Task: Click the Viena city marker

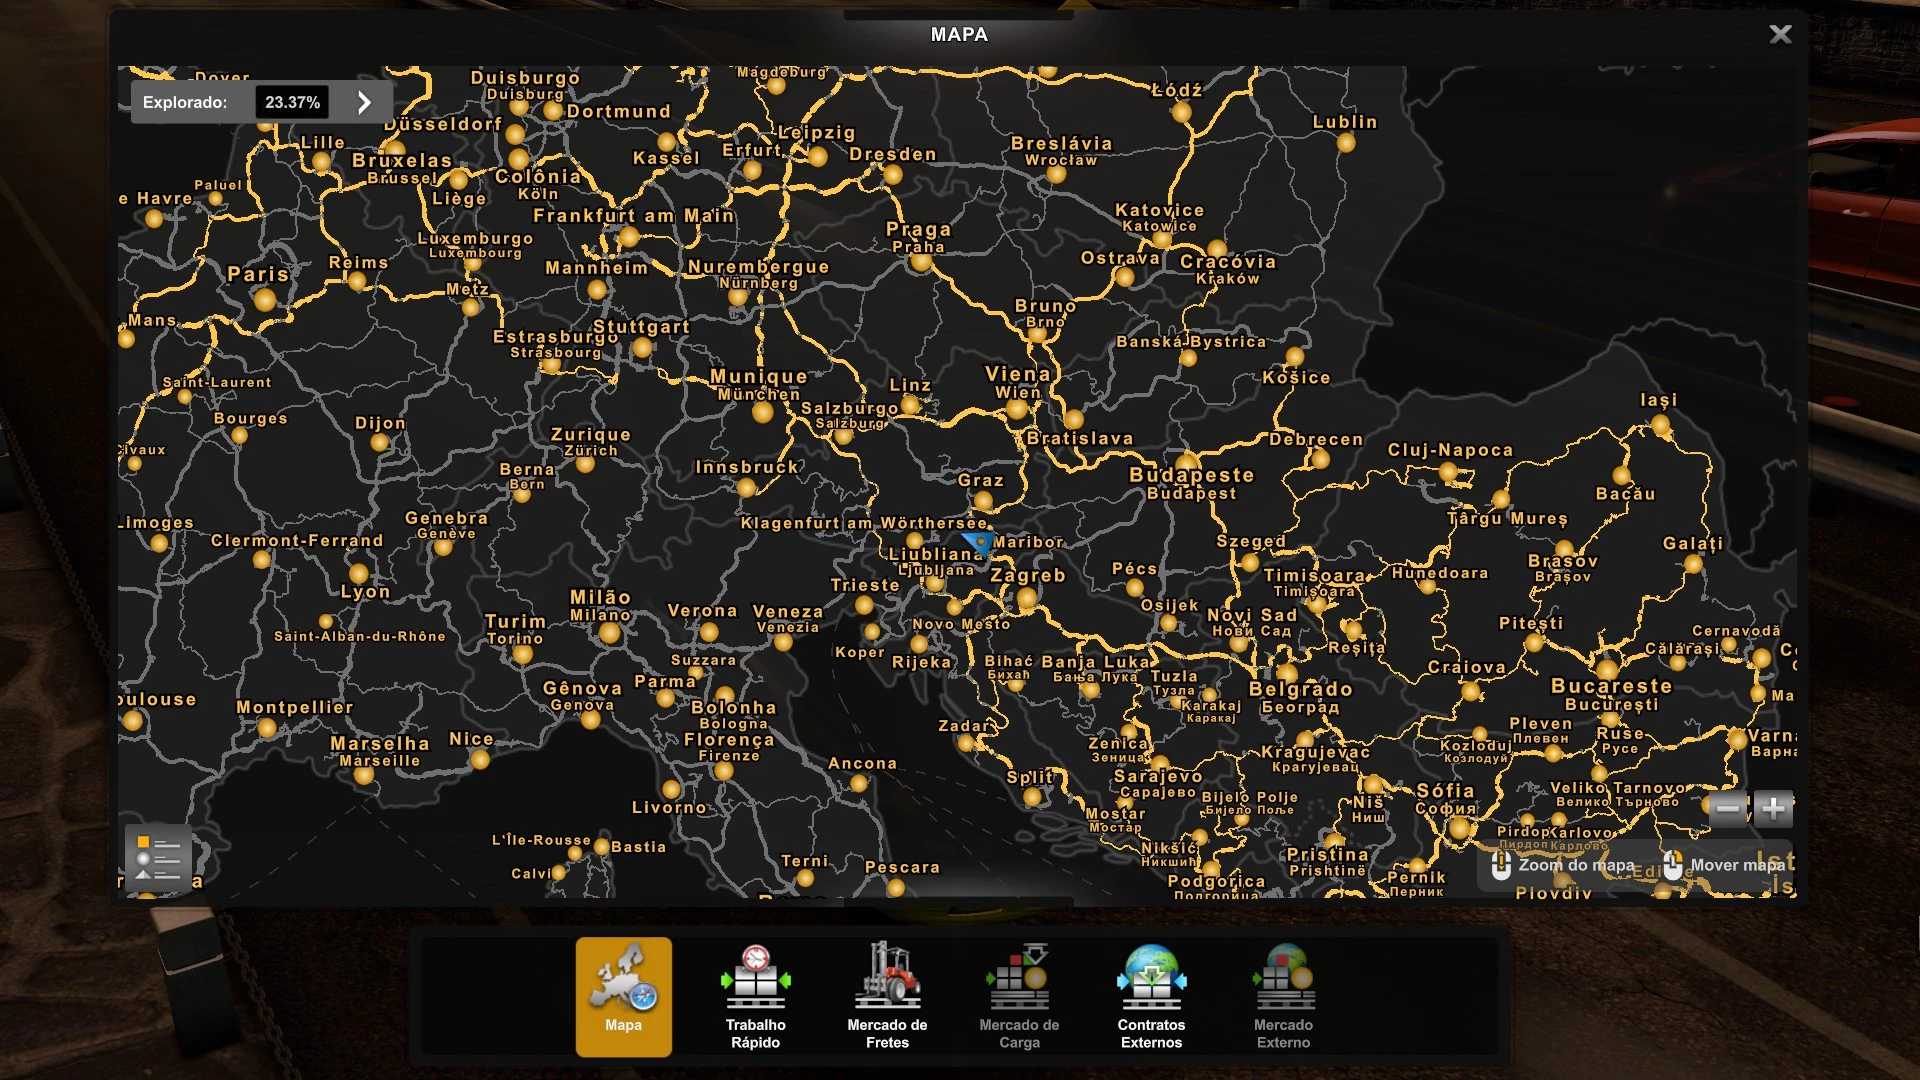Action: tap(1017, 408)
